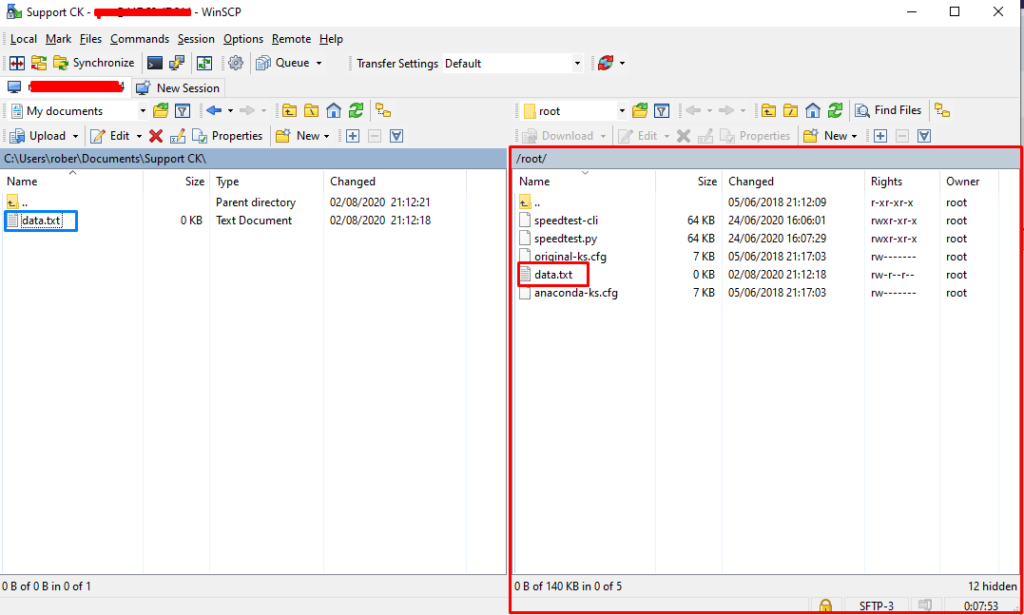Expand the globe icon dropdown arrow
Image resolution: width=1024 pixels, height=615 pixels.
(x=622, y=63)
